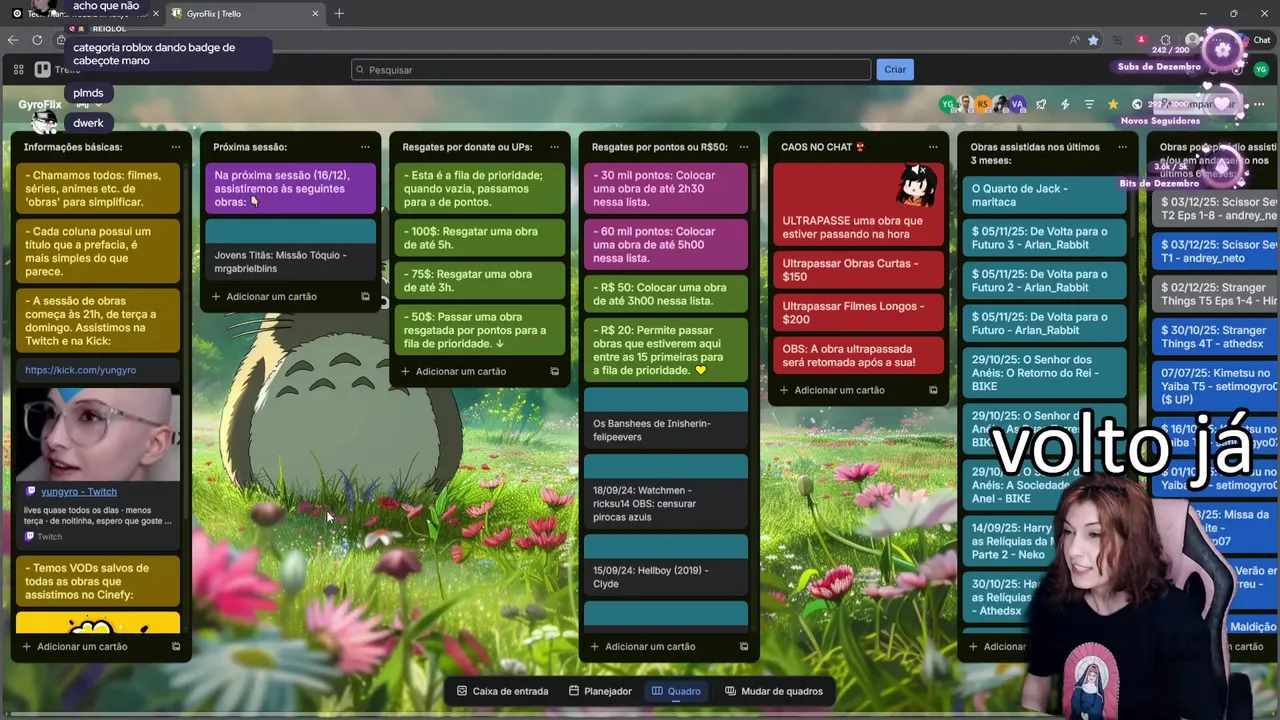
Task: Open card 'Ultrapassar Obras Curtas - $150'
Action: 858,270
